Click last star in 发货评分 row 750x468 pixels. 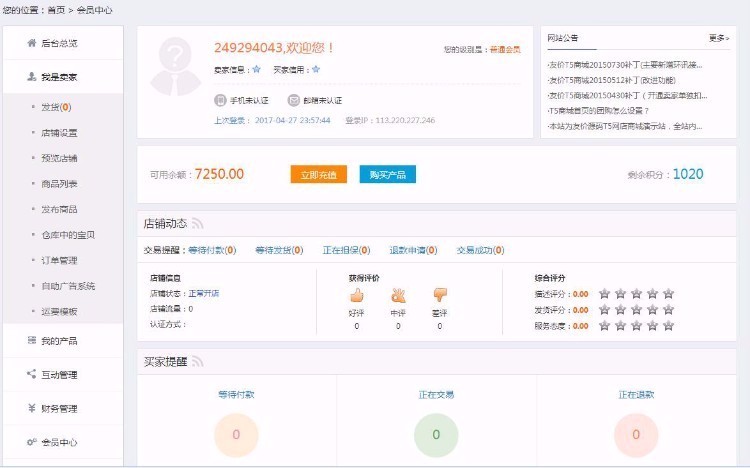click(669, 310)
